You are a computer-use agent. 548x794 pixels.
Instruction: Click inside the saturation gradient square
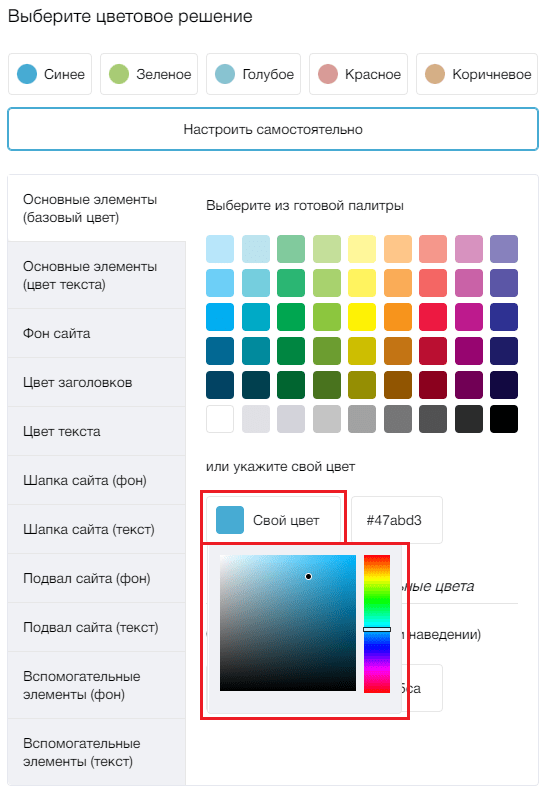pyautogui.click(x=288, y=623)
